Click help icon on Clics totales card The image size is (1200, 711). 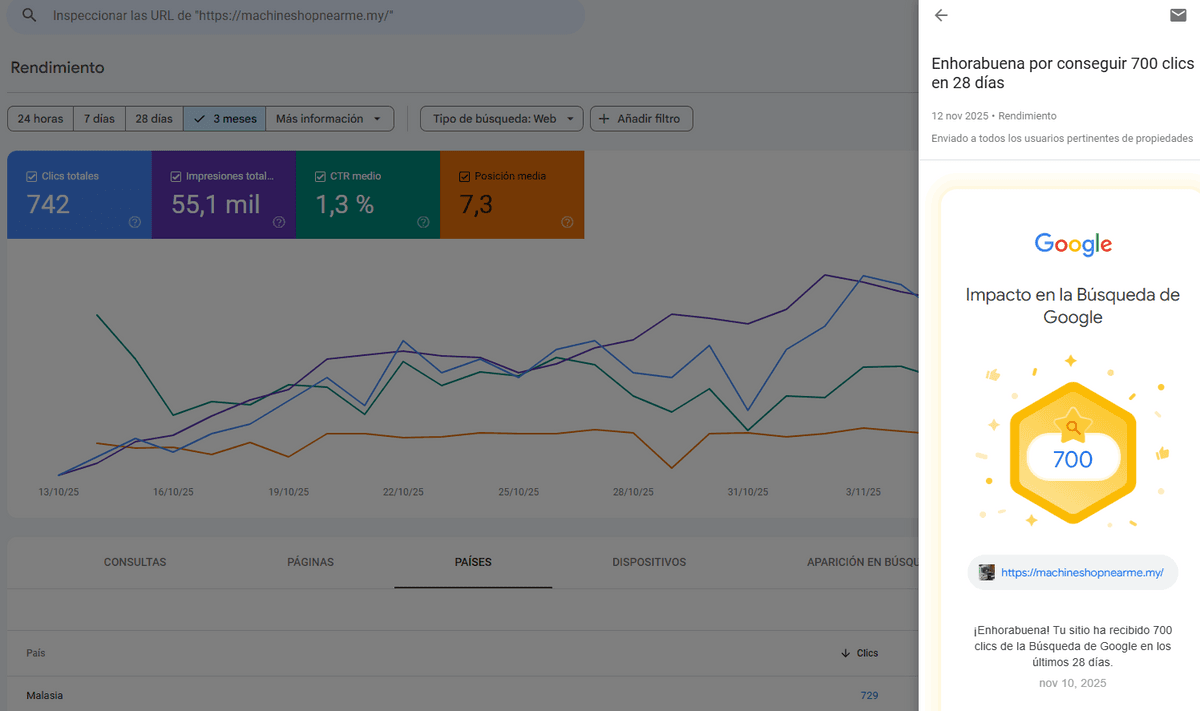[x=135, y=222]
